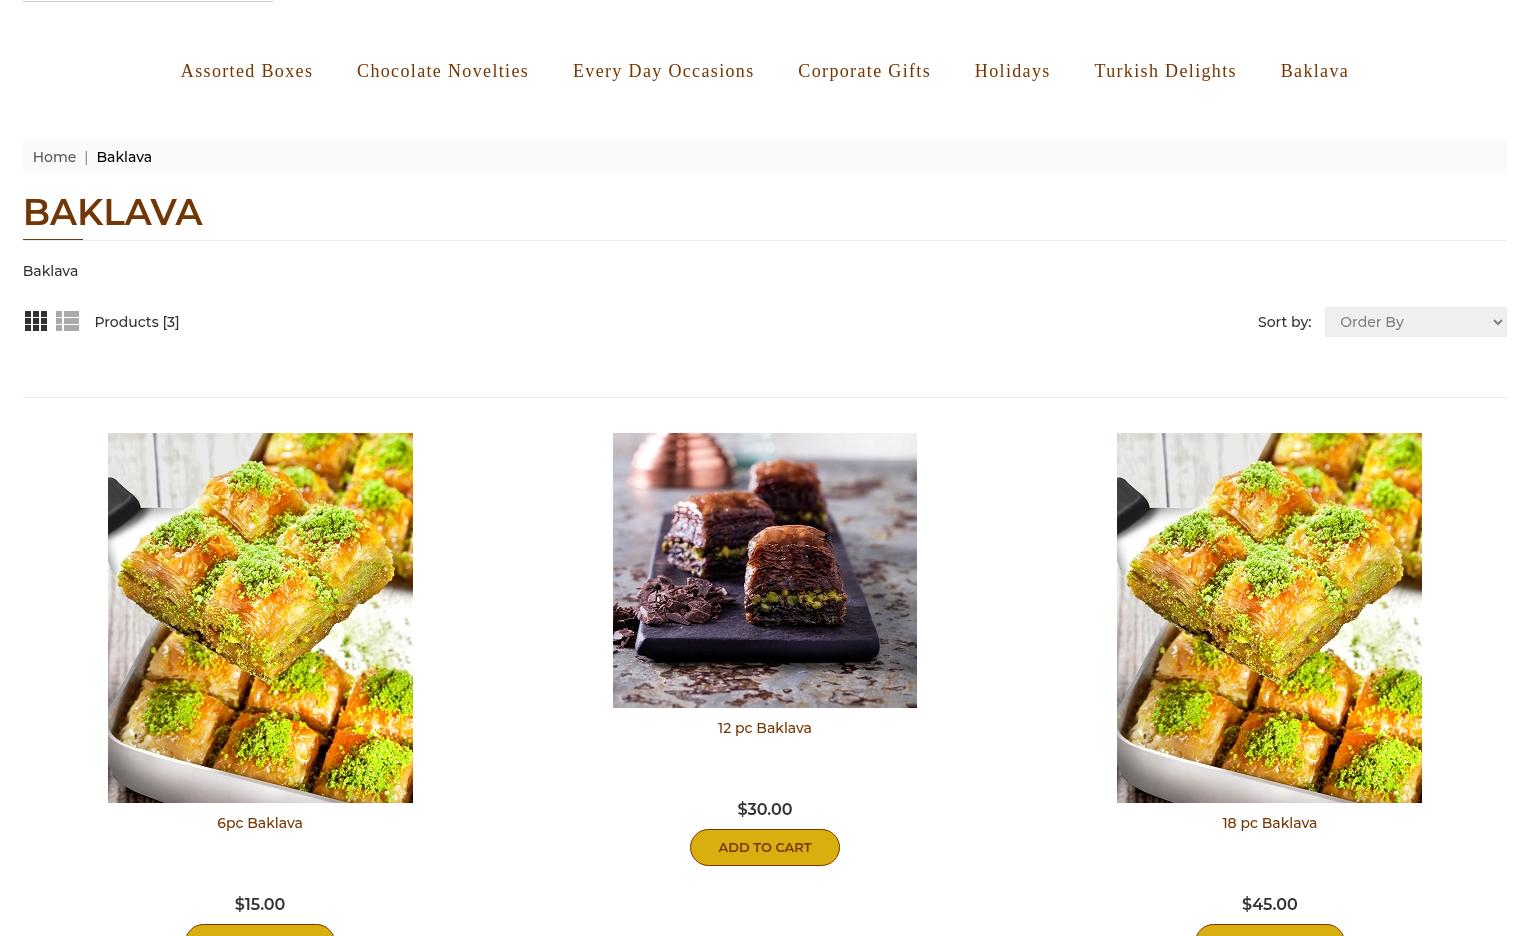Select Holidays in navigation
The image size is (1530, 936).
coord(1012,71)
